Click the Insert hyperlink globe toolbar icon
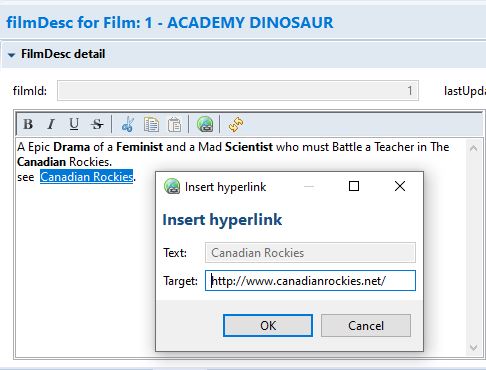486x370 pixels. pos(205,124)
